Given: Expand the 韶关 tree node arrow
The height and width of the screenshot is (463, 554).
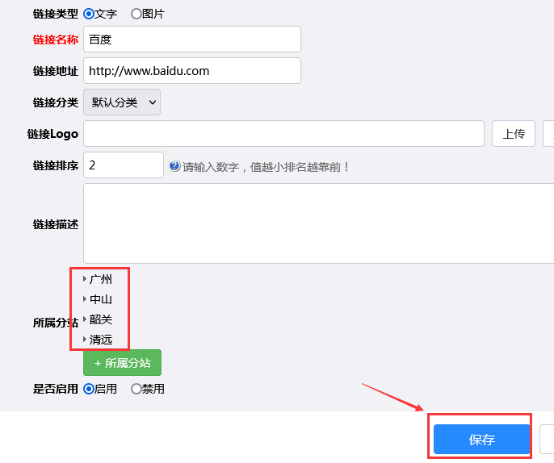Looking at the screenshot, I should [x=84, y=319].
